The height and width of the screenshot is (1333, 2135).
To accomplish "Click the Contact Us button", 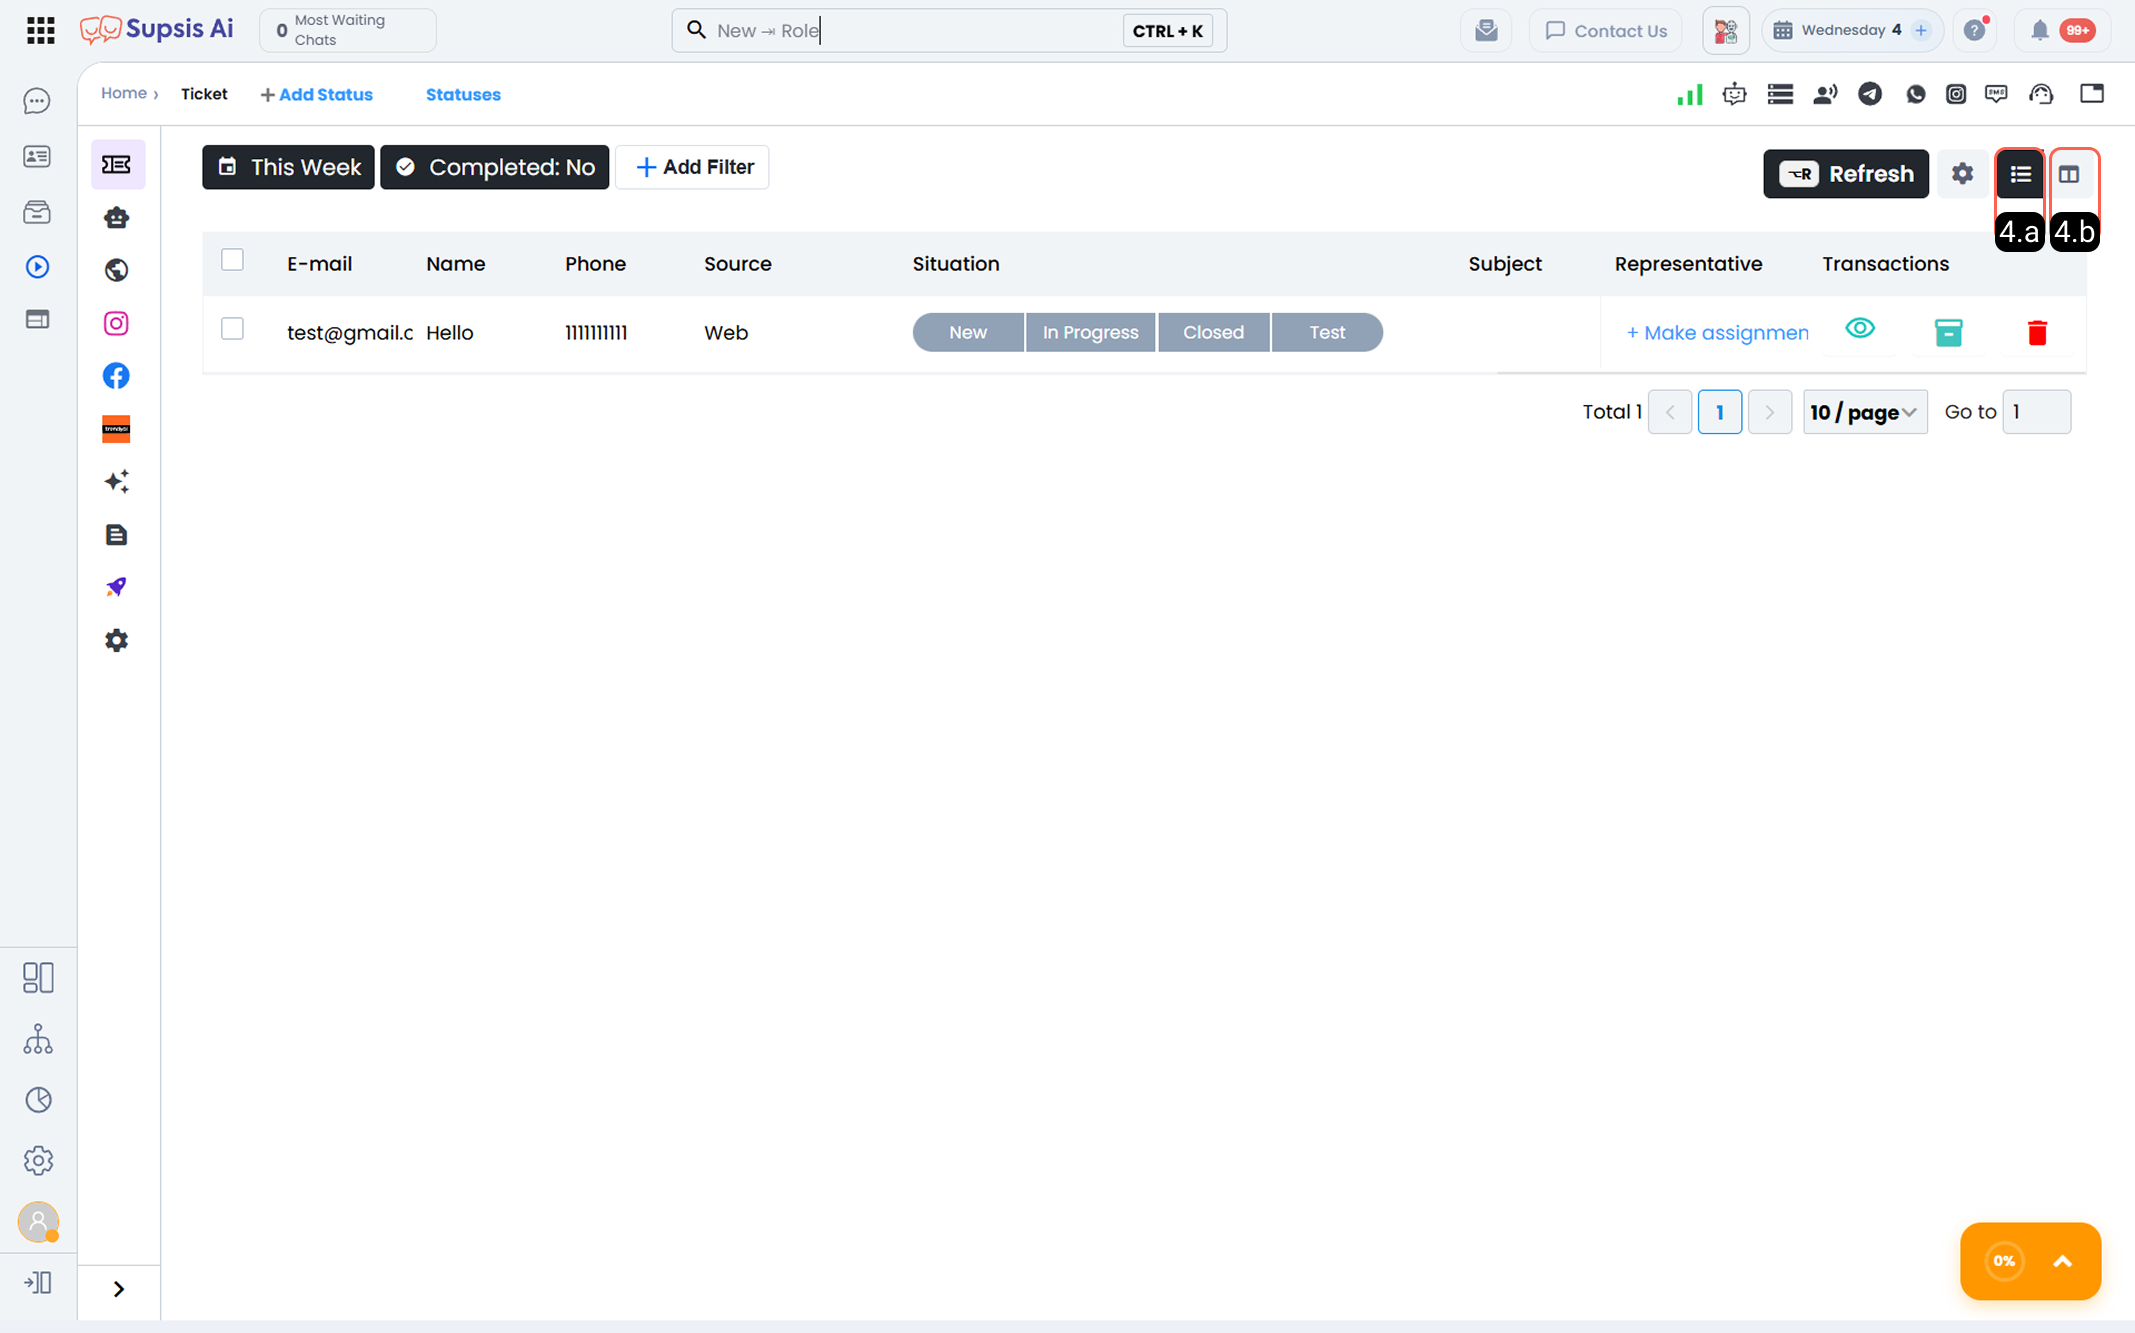I will pyautogui.click(x=1606, y=30).
